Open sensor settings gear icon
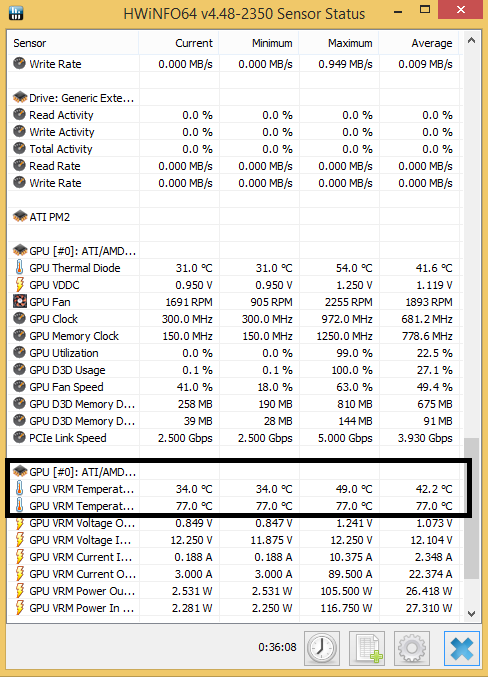488x677 pixels. 412,648
